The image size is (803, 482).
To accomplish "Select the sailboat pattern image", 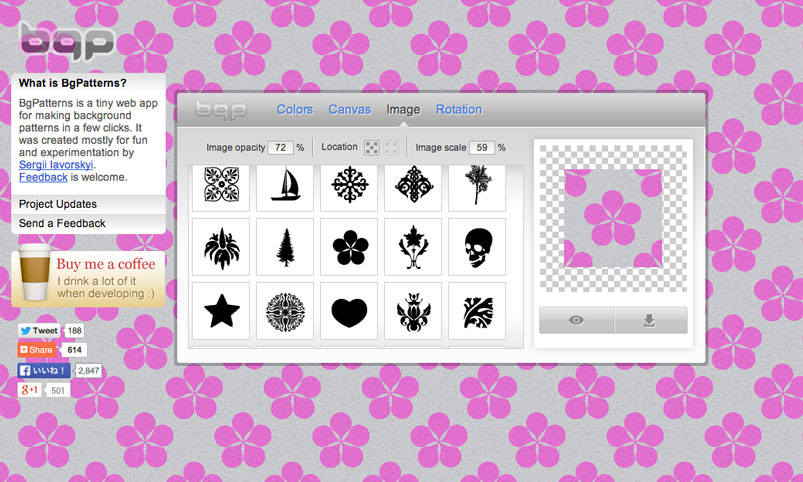I will tap(285, 185).
